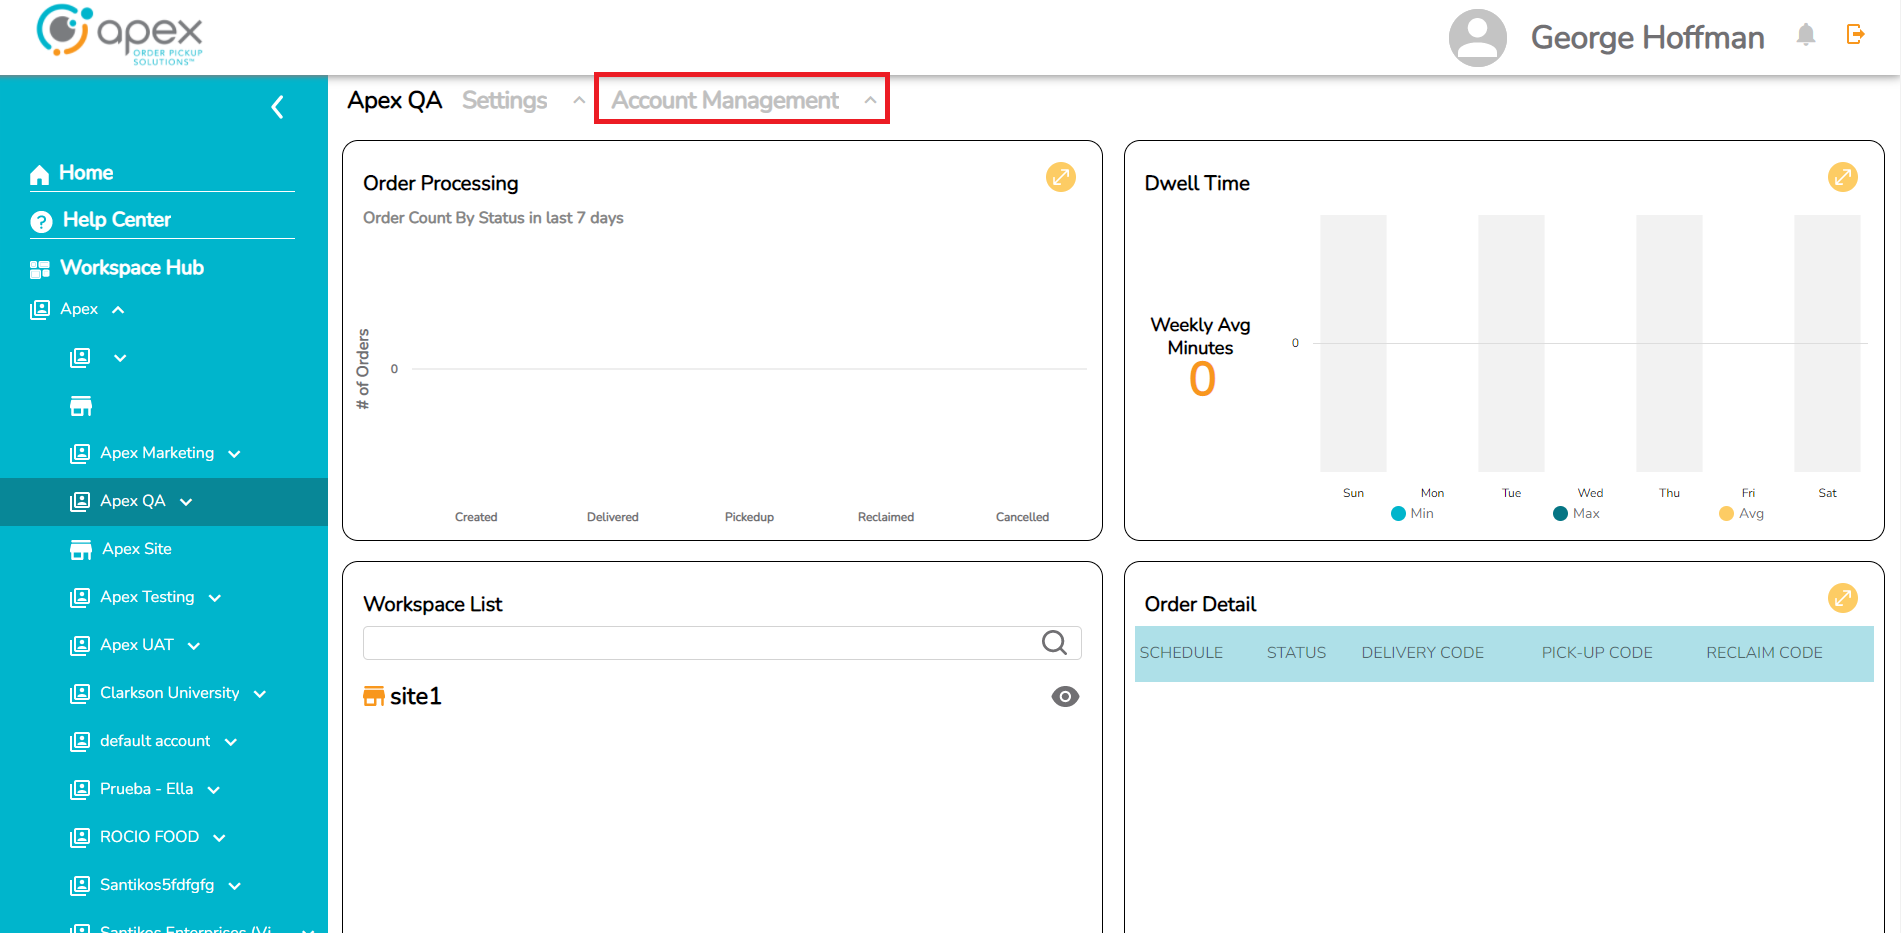The image size is (1901, 933).
Task: Click the orange logout icon
Action: tap(1855, 35)
